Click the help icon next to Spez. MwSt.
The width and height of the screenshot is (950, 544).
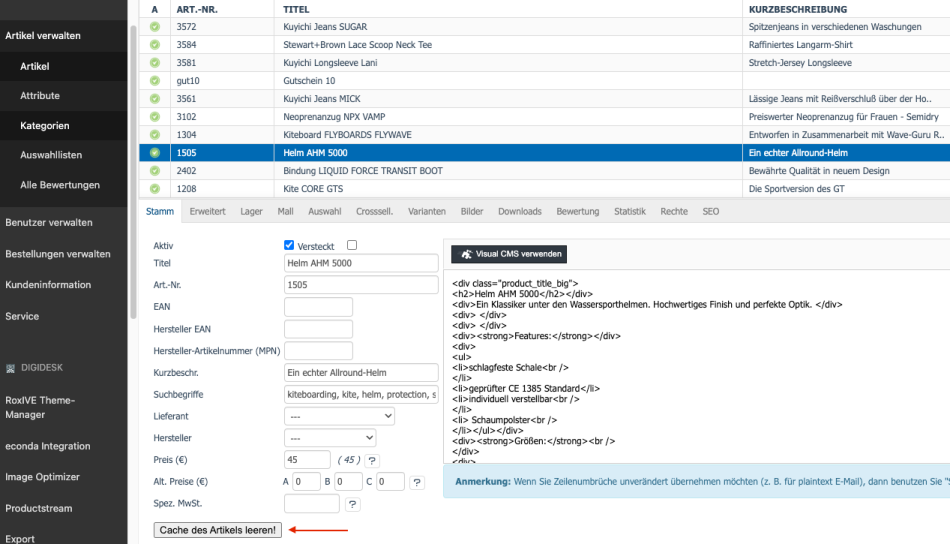pyautogui.click(x=353, y=504)
